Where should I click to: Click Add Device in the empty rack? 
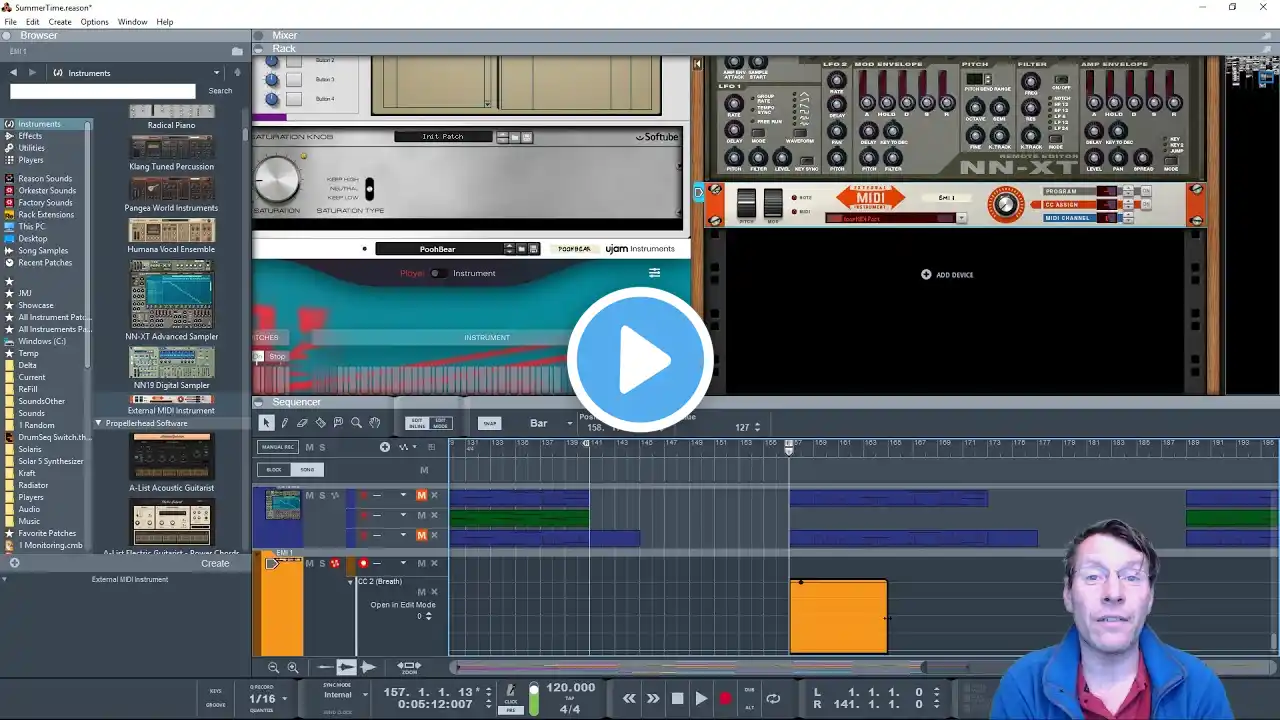point(947,274)
